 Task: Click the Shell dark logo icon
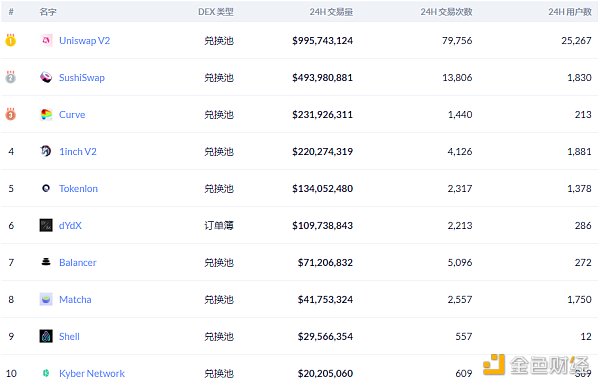coord(46,336)
